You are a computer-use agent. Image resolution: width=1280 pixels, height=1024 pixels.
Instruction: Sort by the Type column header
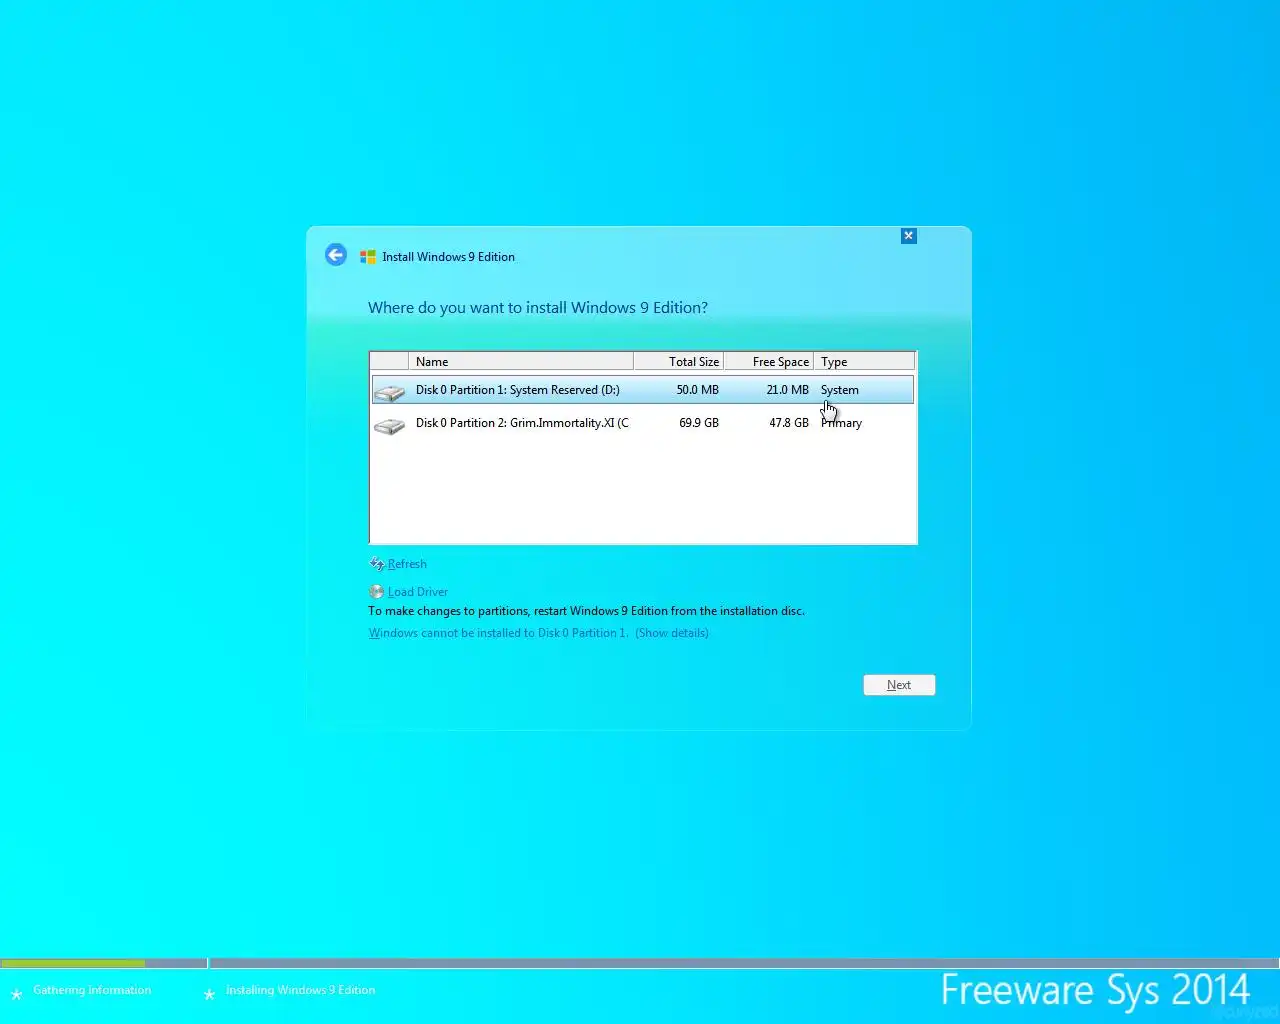(864, 362)
